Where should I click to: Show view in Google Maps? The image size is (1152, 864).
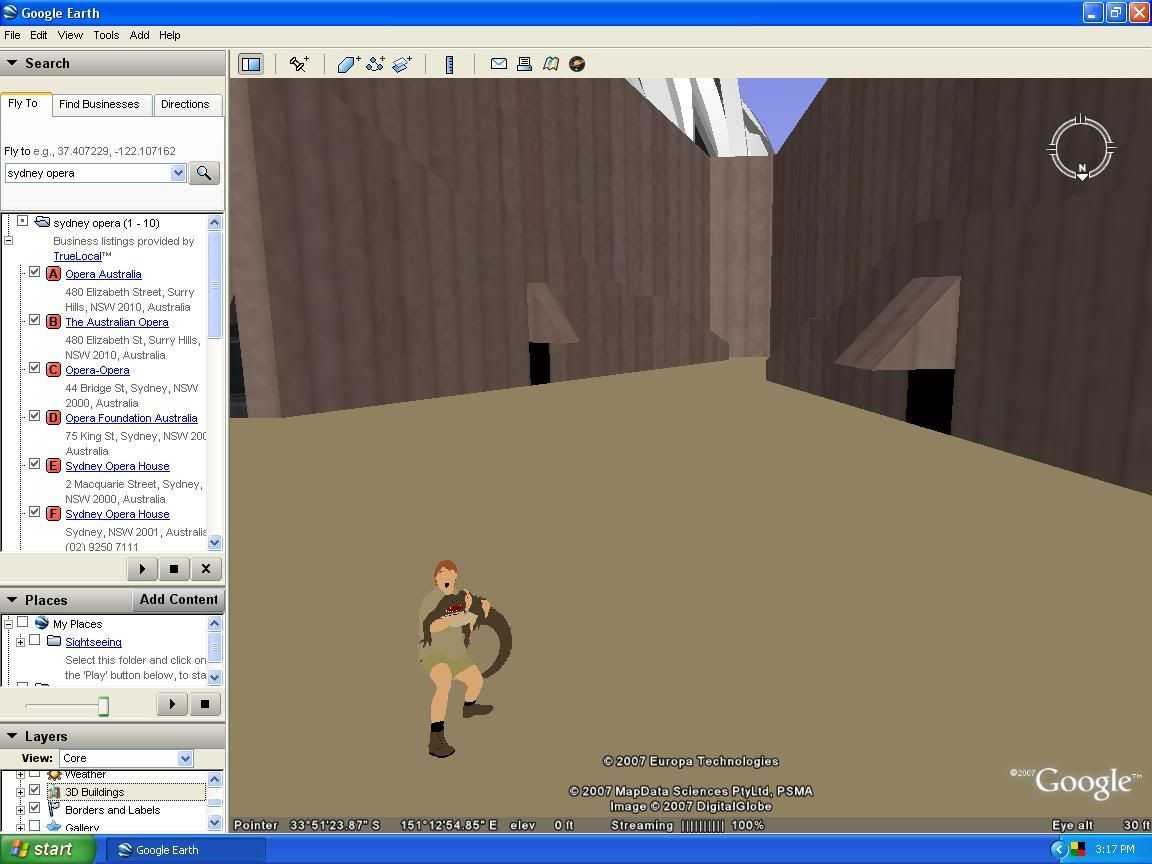[551, 64]
